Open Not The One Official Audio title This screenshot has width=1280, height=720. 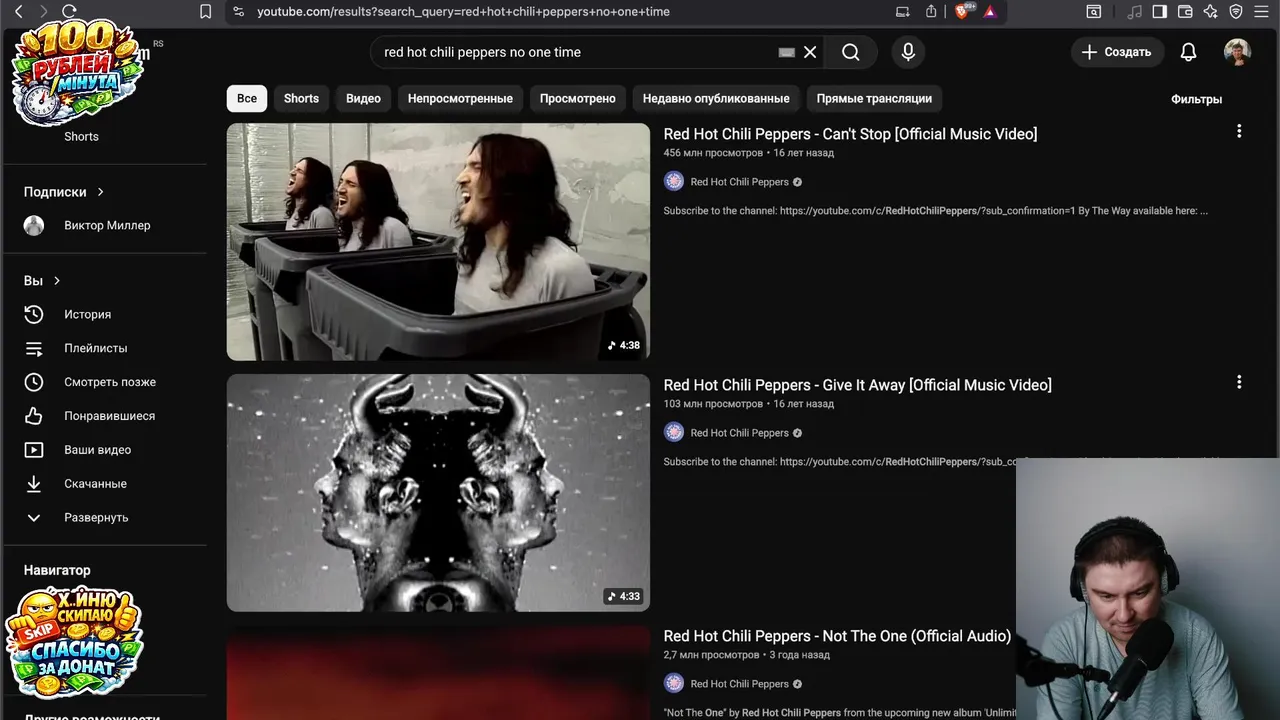tap(837, 636)
